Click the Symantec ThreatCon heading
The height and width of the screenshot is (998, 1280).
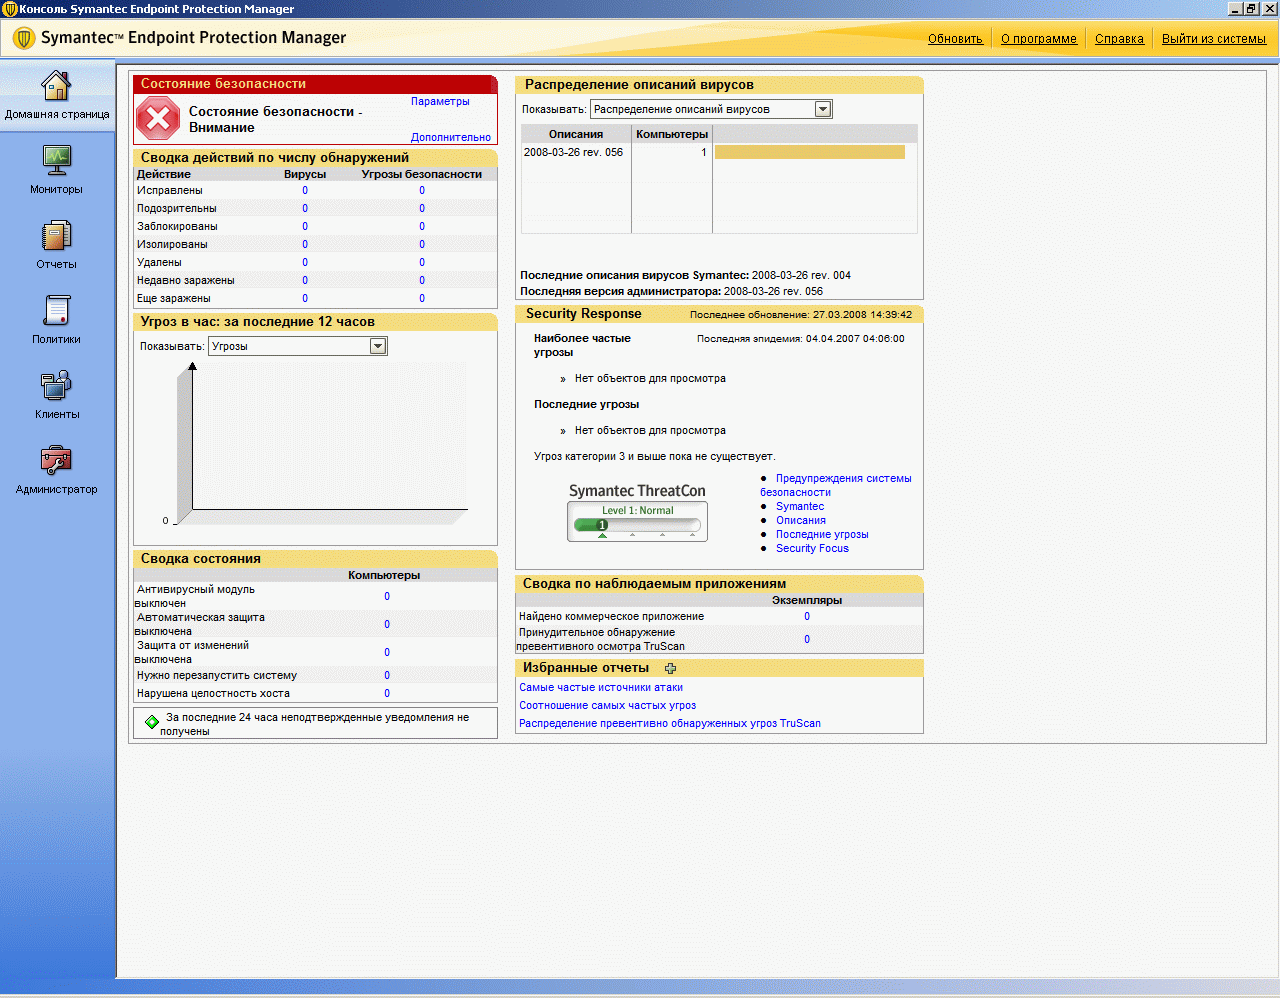(x=637, y=491)
